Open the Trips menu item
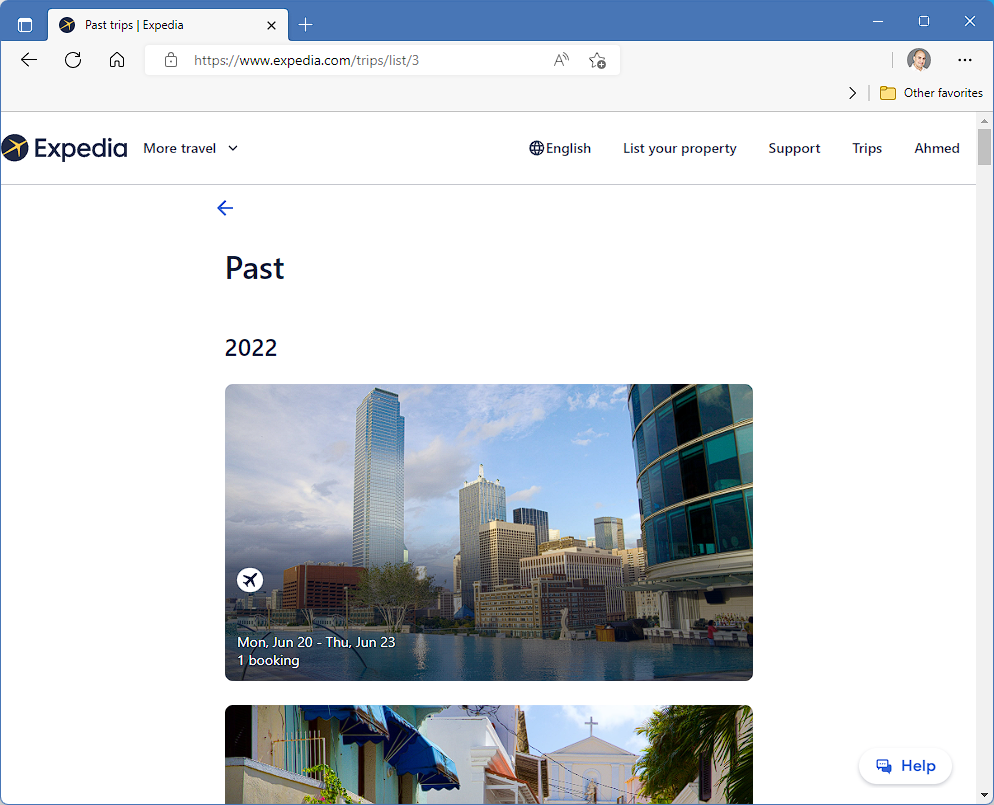 click(866, 148)
